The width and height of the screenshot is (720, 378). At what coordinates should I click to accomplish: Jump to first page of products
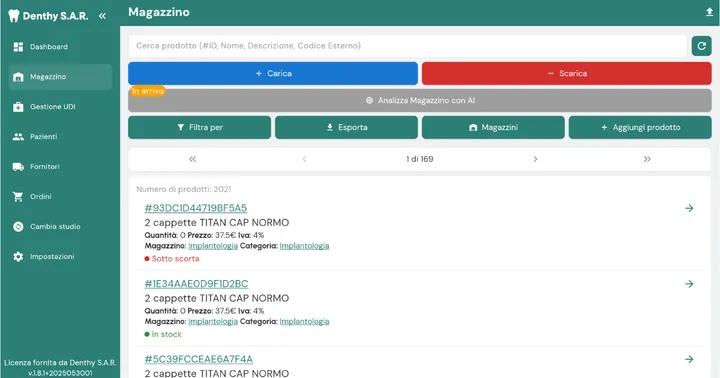[x=192, y=159]
